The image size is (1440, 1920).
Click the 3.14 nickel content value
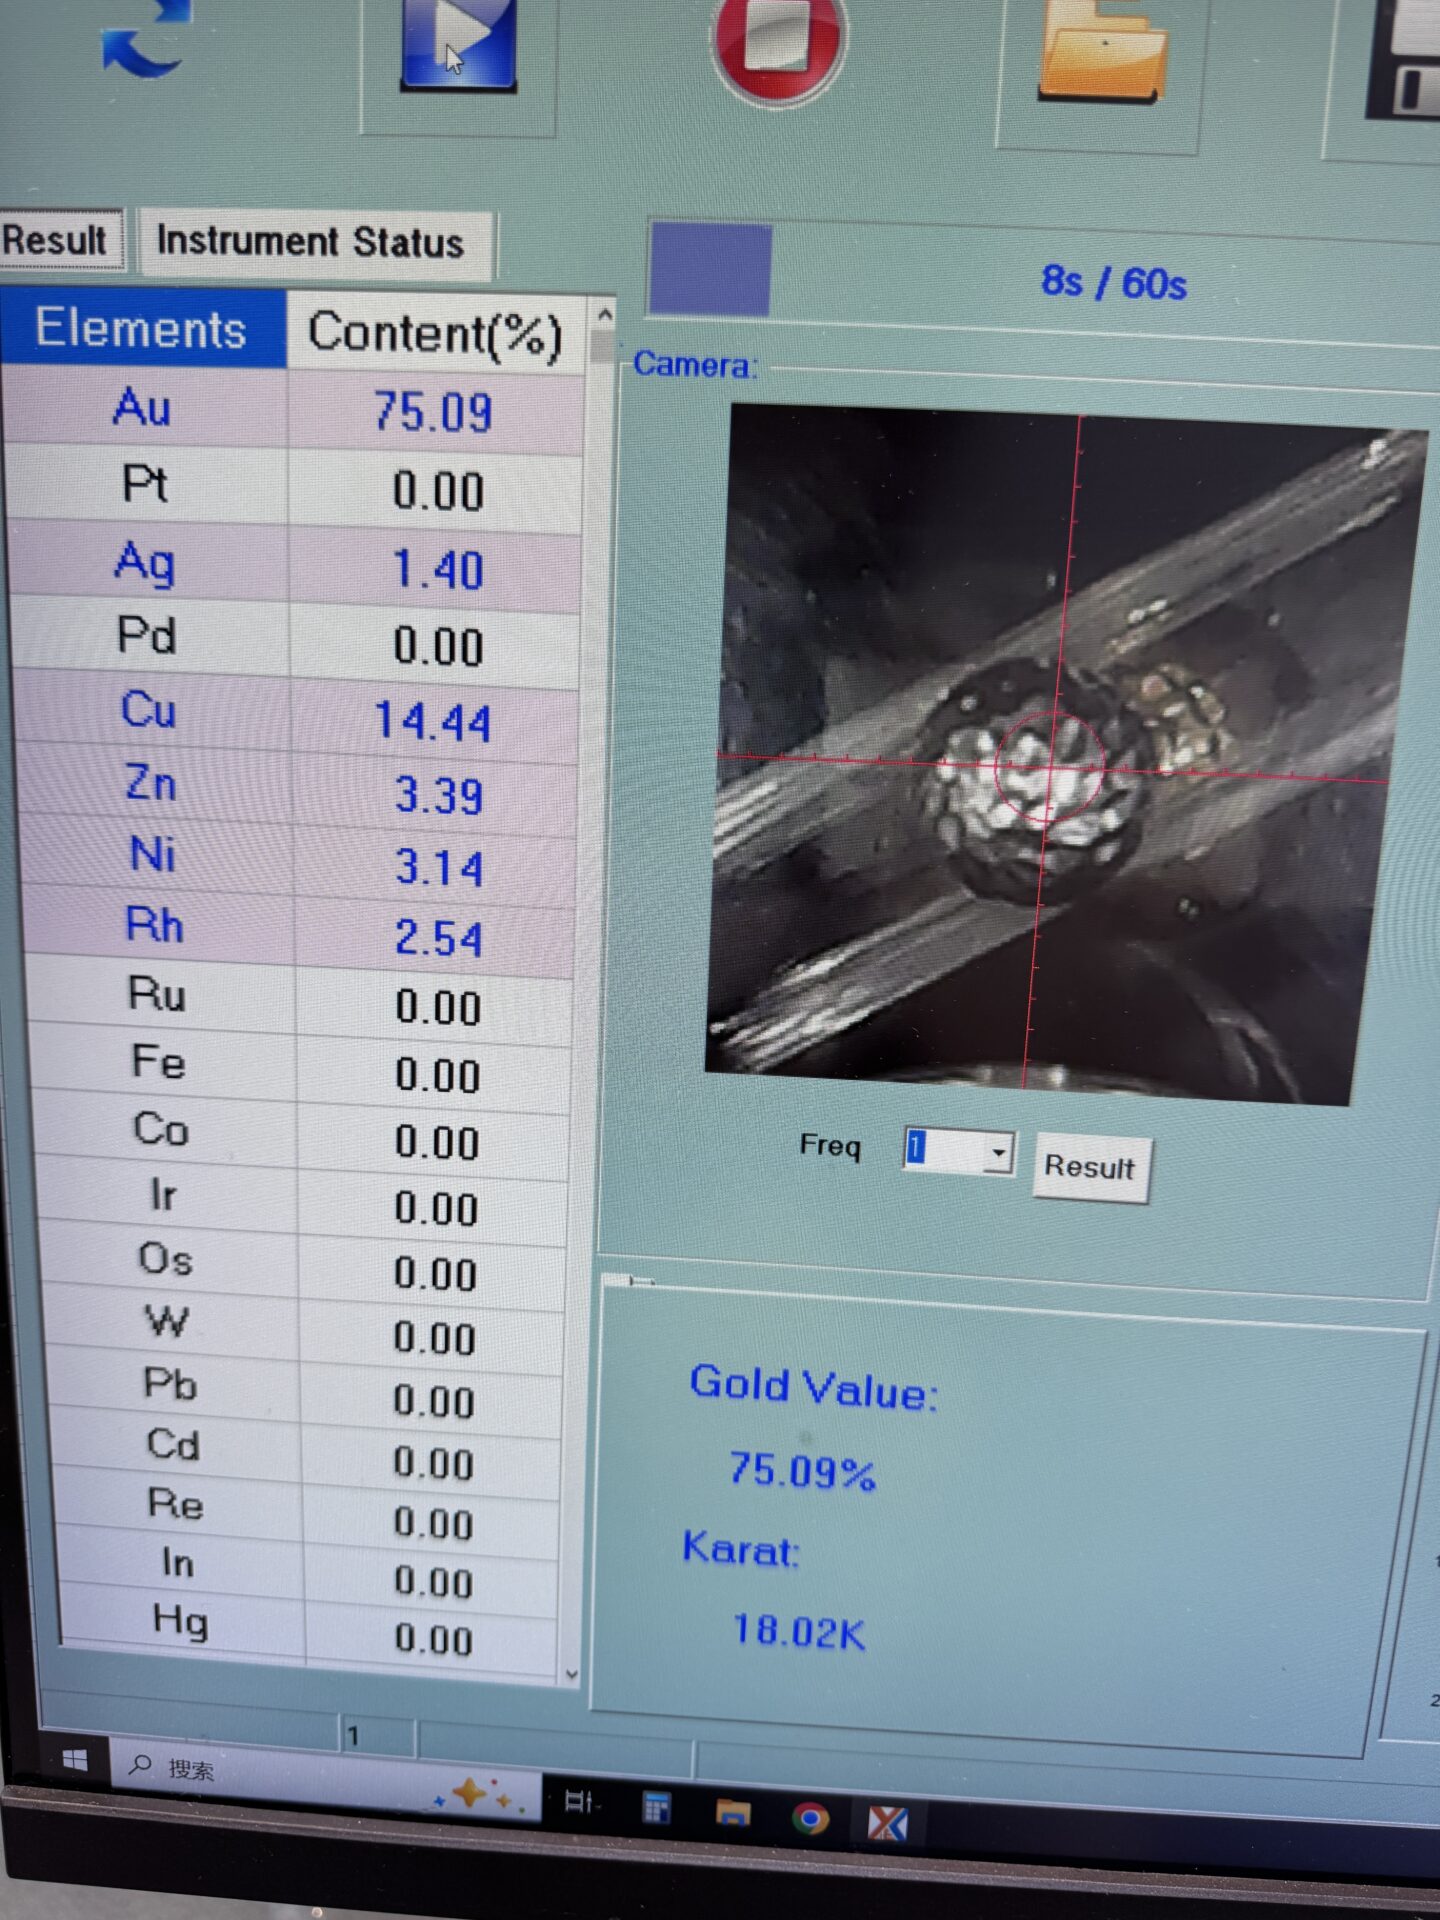(x=438, y=867)
